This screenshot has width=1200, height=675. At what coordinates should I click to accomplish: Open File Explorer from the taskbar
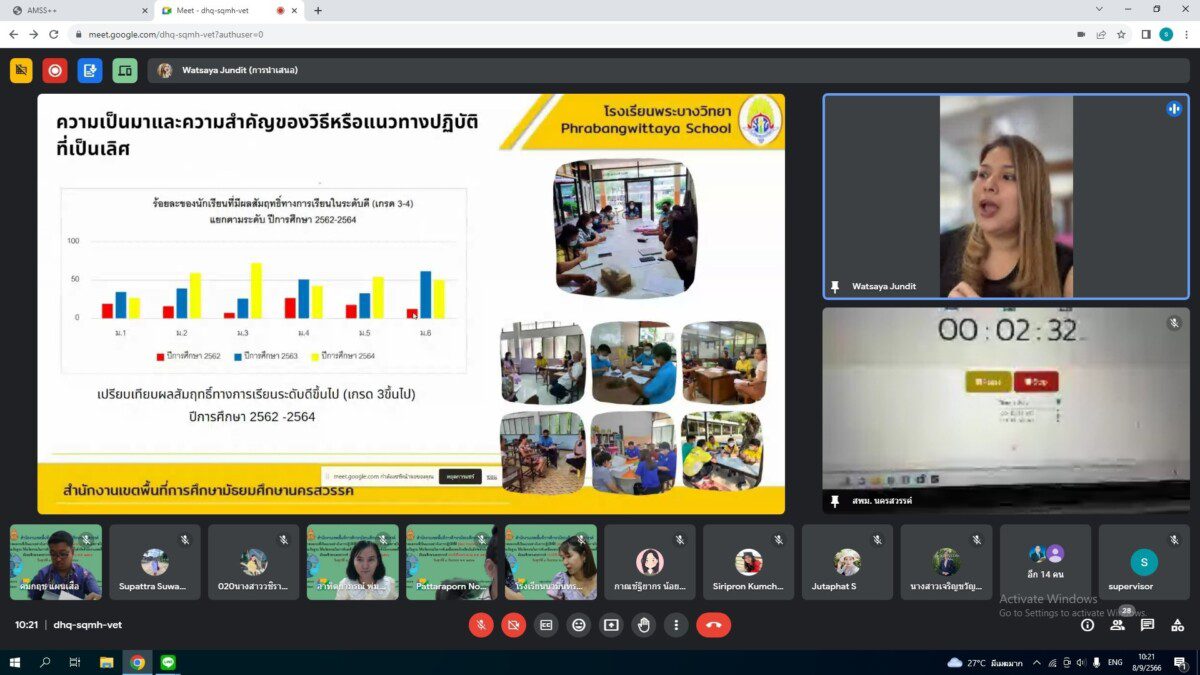coord(106,662)
